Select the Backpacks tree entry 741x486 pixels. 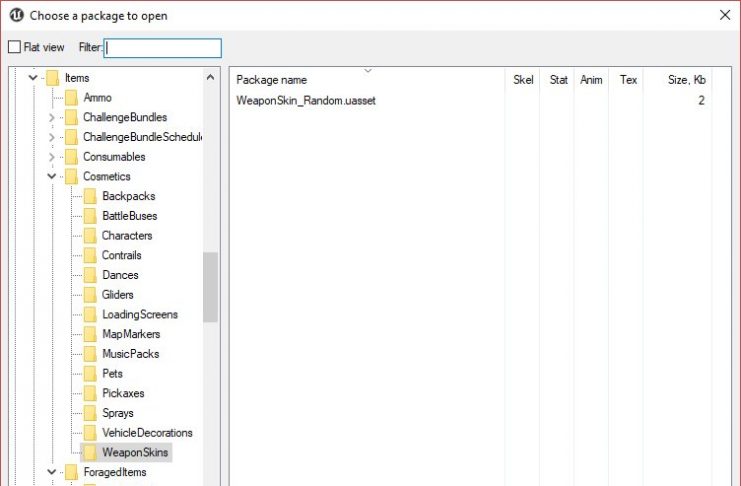[x=129, y=196]
